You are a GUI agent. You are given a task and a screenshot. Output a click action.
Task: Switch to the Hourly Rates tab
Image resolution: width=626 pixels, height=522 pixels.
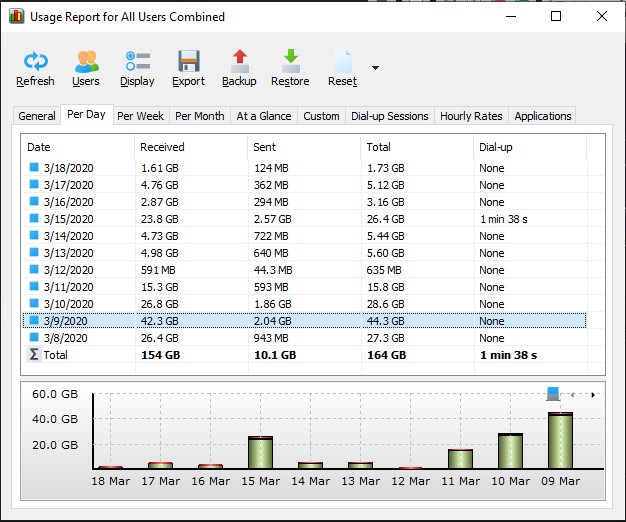[471, 116]
